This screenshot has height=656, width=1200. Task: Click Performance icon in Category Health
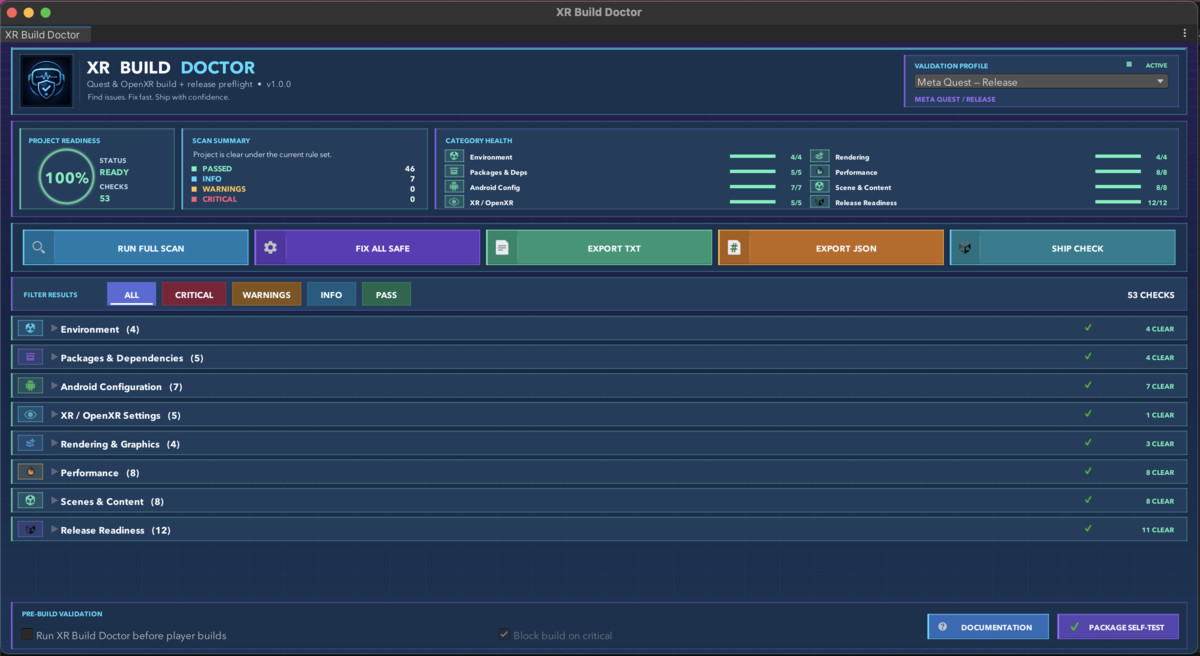click(820, 172)
